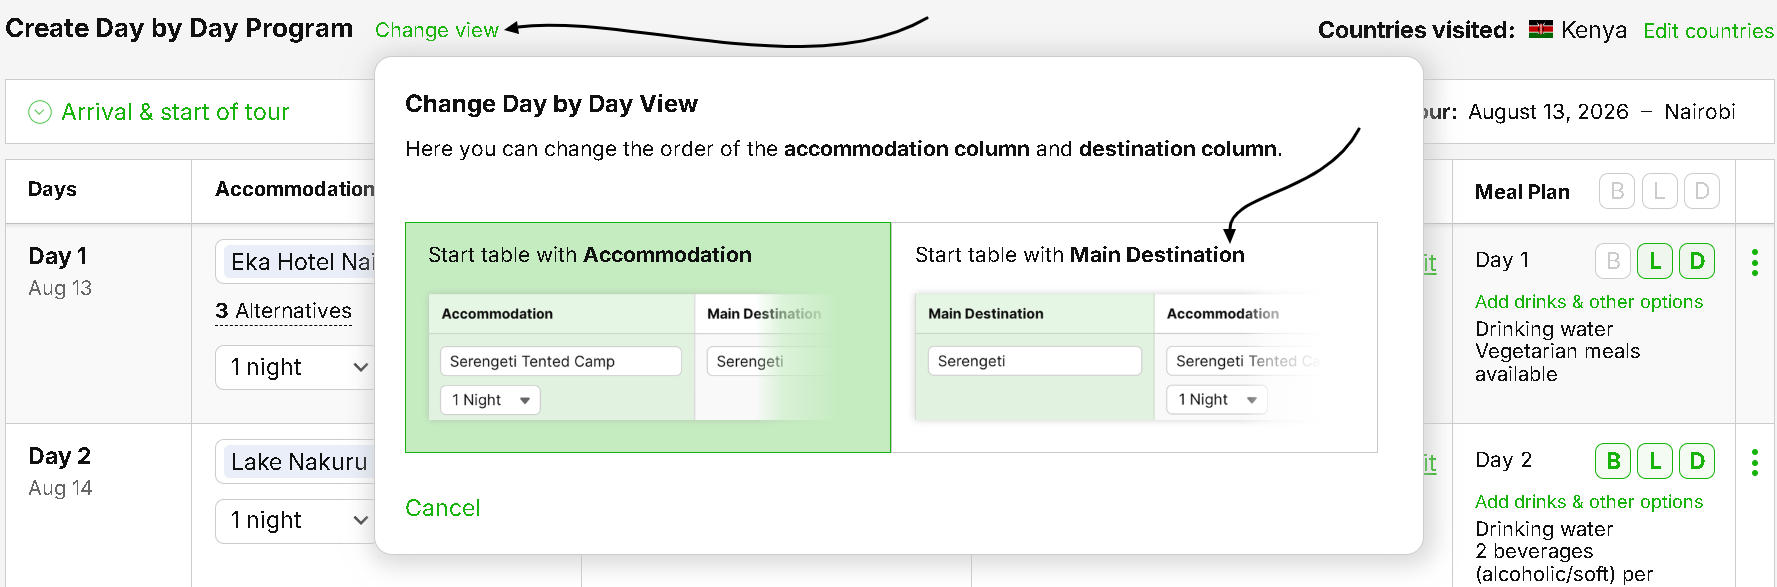Viewport: 1777px width, 587px height.
Task: Toggle Lunch for Day 1 meal plan
Action: [1655, 261]
